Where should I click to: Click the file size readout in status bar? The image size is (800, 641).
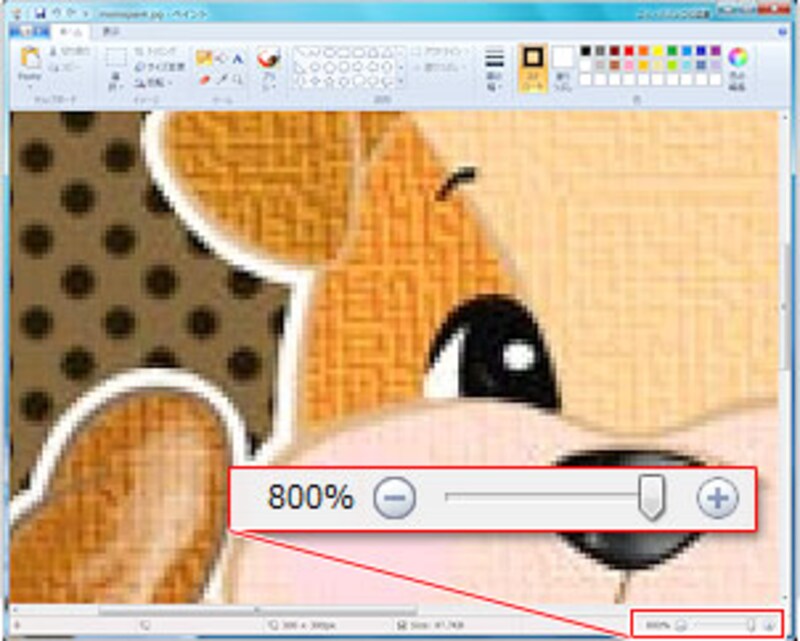[432, 625]
